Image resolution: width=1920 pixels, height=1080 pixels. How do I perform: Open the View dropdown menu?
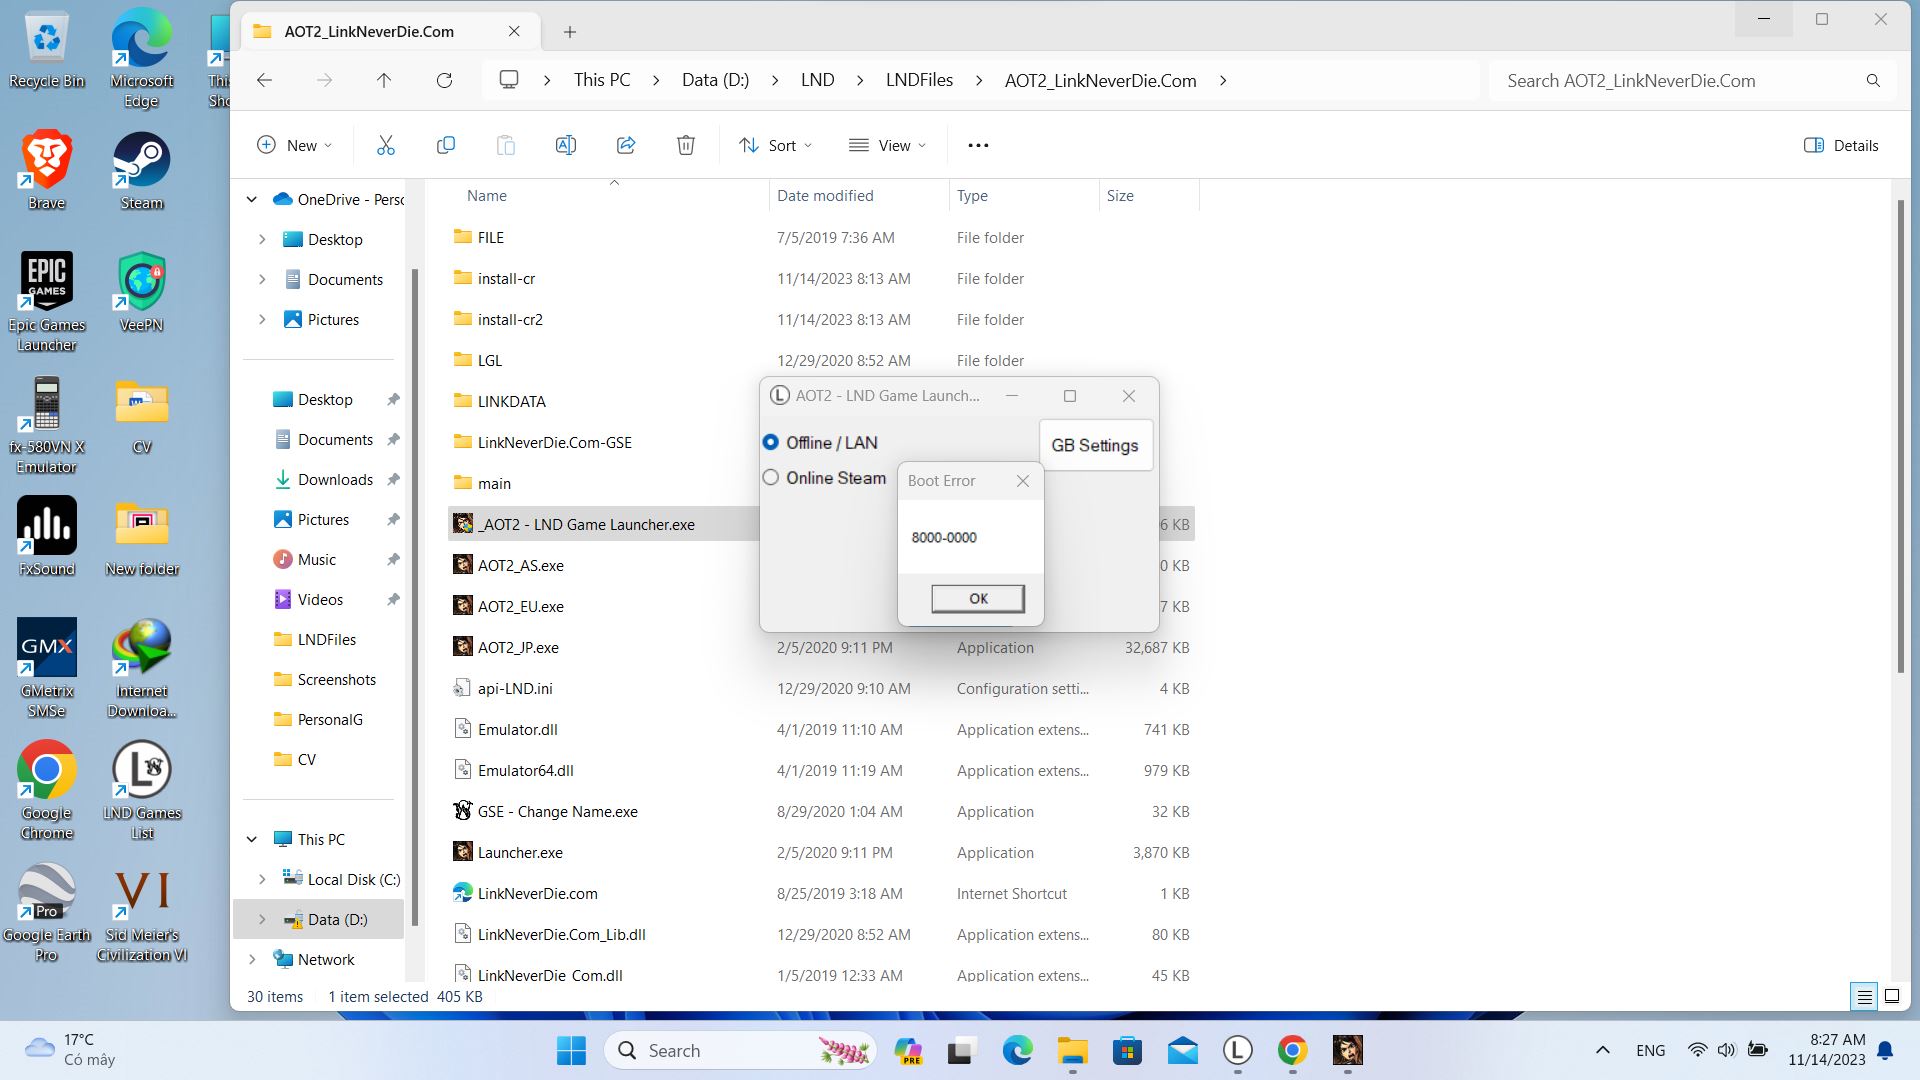[x=887, y=145]
